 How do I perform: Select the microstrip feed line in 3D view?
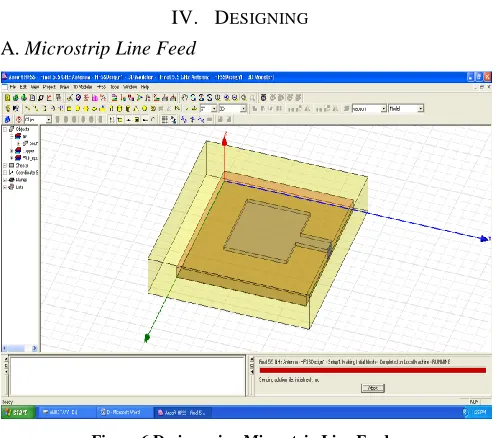click(315, 243)
